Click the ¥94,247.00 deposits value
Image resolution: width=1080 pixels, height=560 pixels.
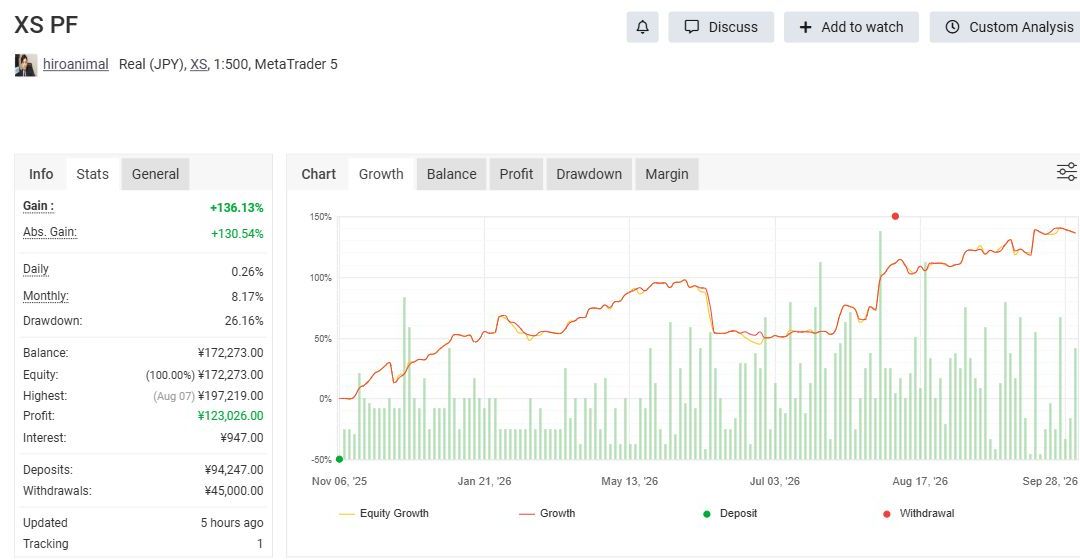[233, 470]
